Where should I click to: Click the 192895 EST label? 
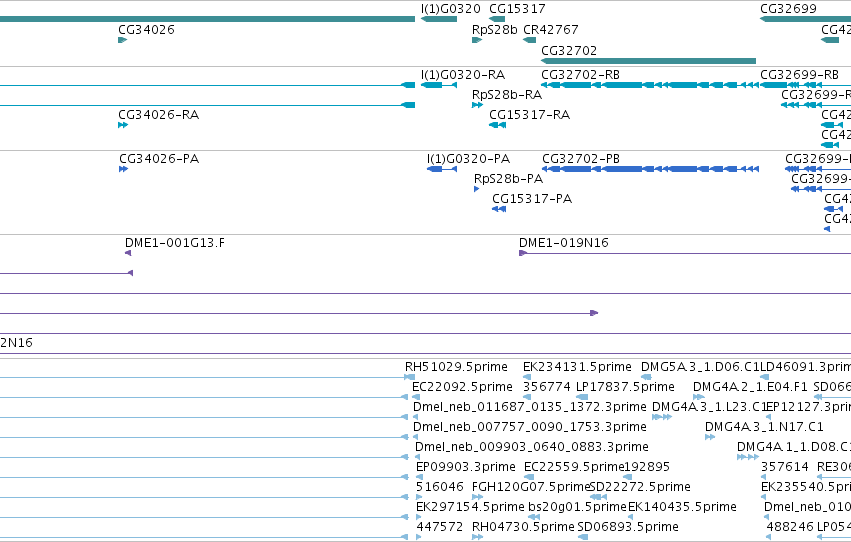coord(647,467)
